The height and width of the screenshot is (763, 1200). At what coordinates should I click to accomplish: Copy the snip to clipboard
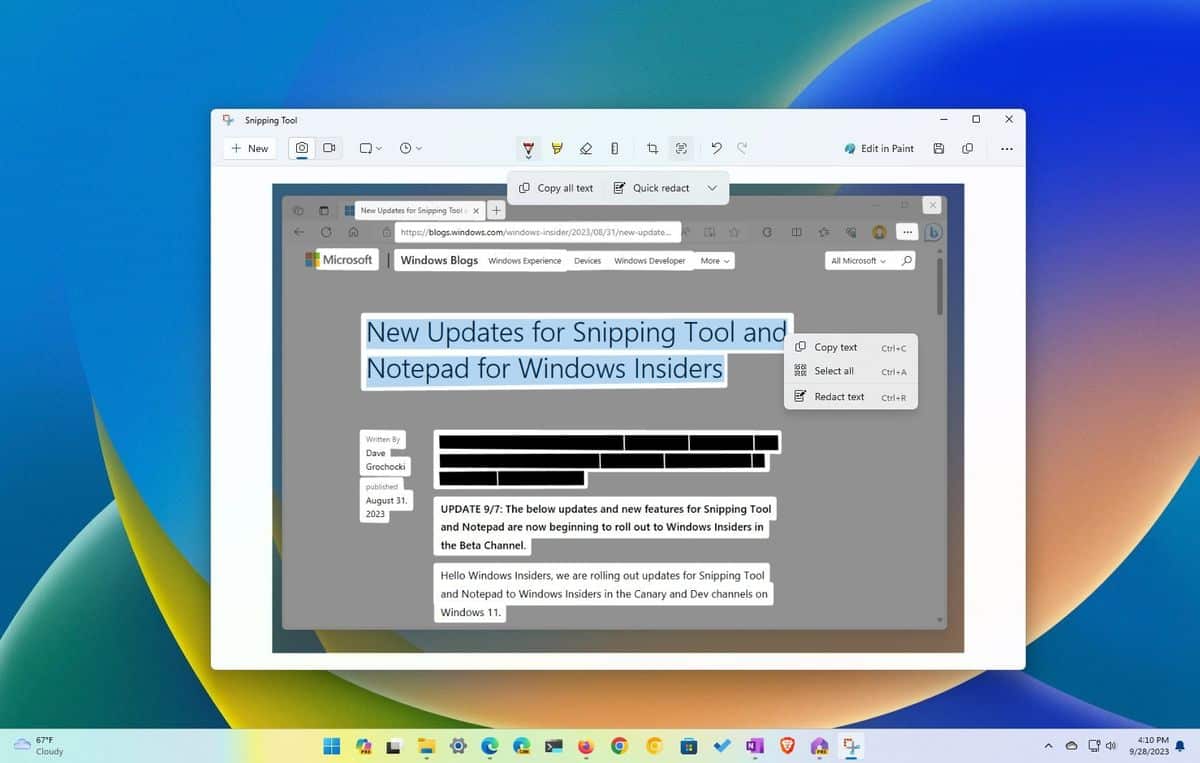967,148
